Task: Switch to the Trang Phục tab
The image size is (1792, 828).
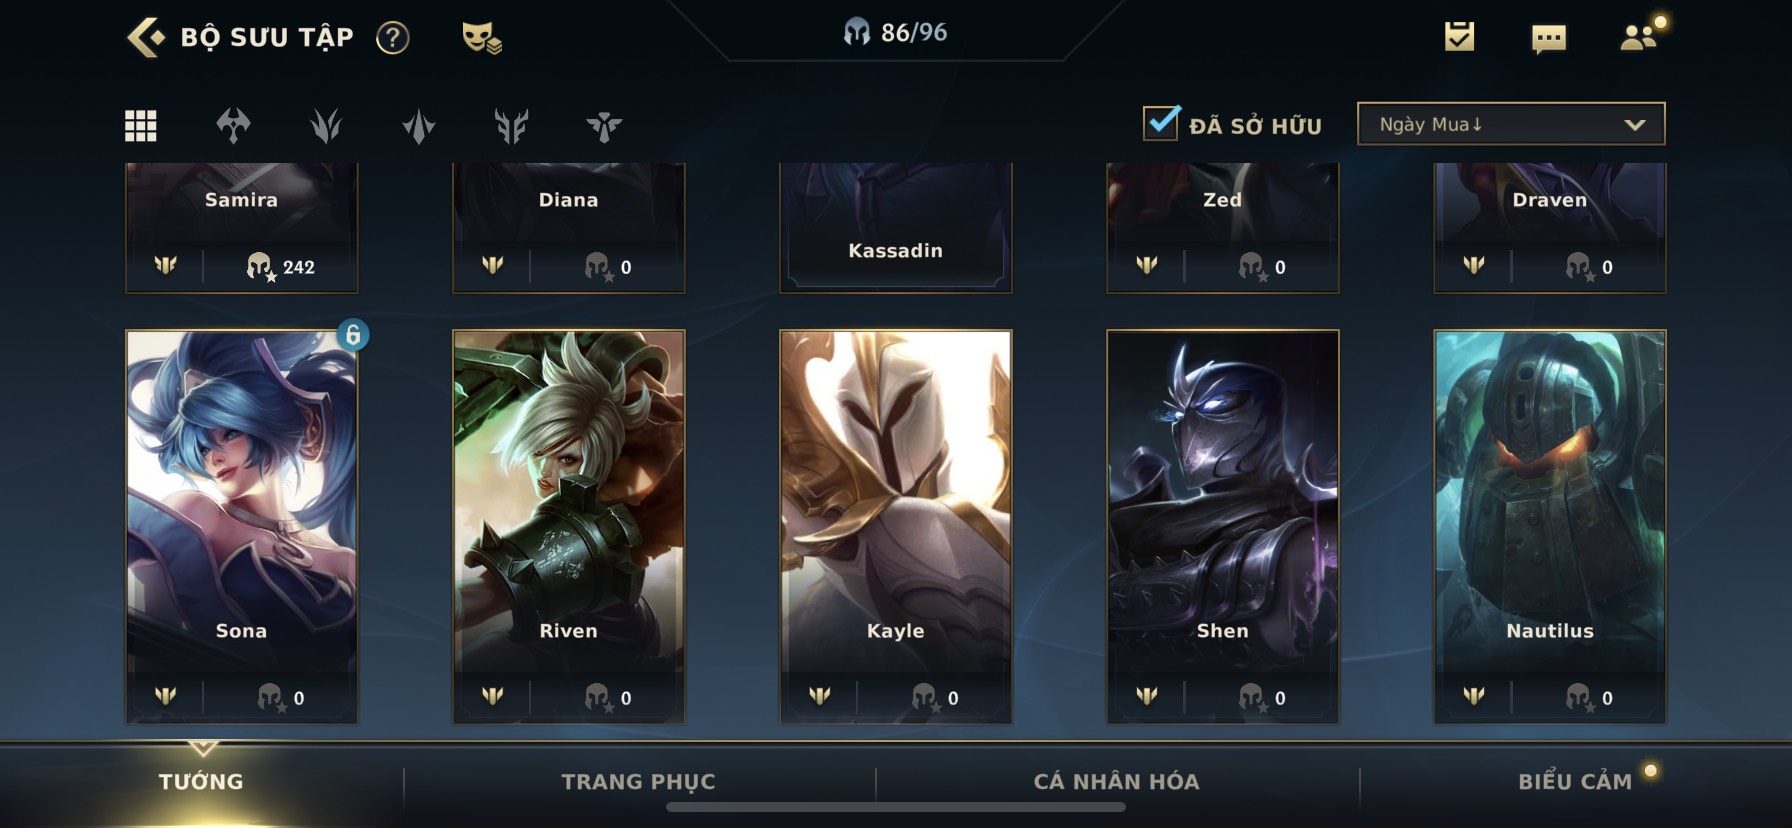Action: (x=638, y=782)
